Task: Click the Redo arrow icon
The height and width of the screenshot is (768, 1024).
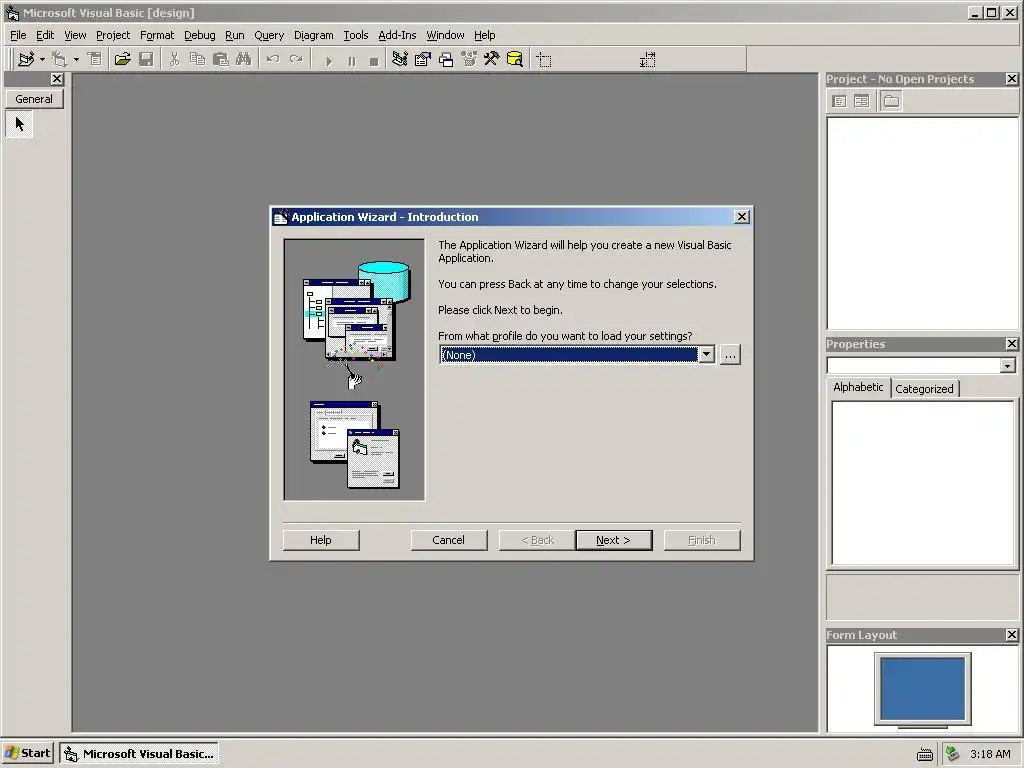Action: click(x=296, y=59)
